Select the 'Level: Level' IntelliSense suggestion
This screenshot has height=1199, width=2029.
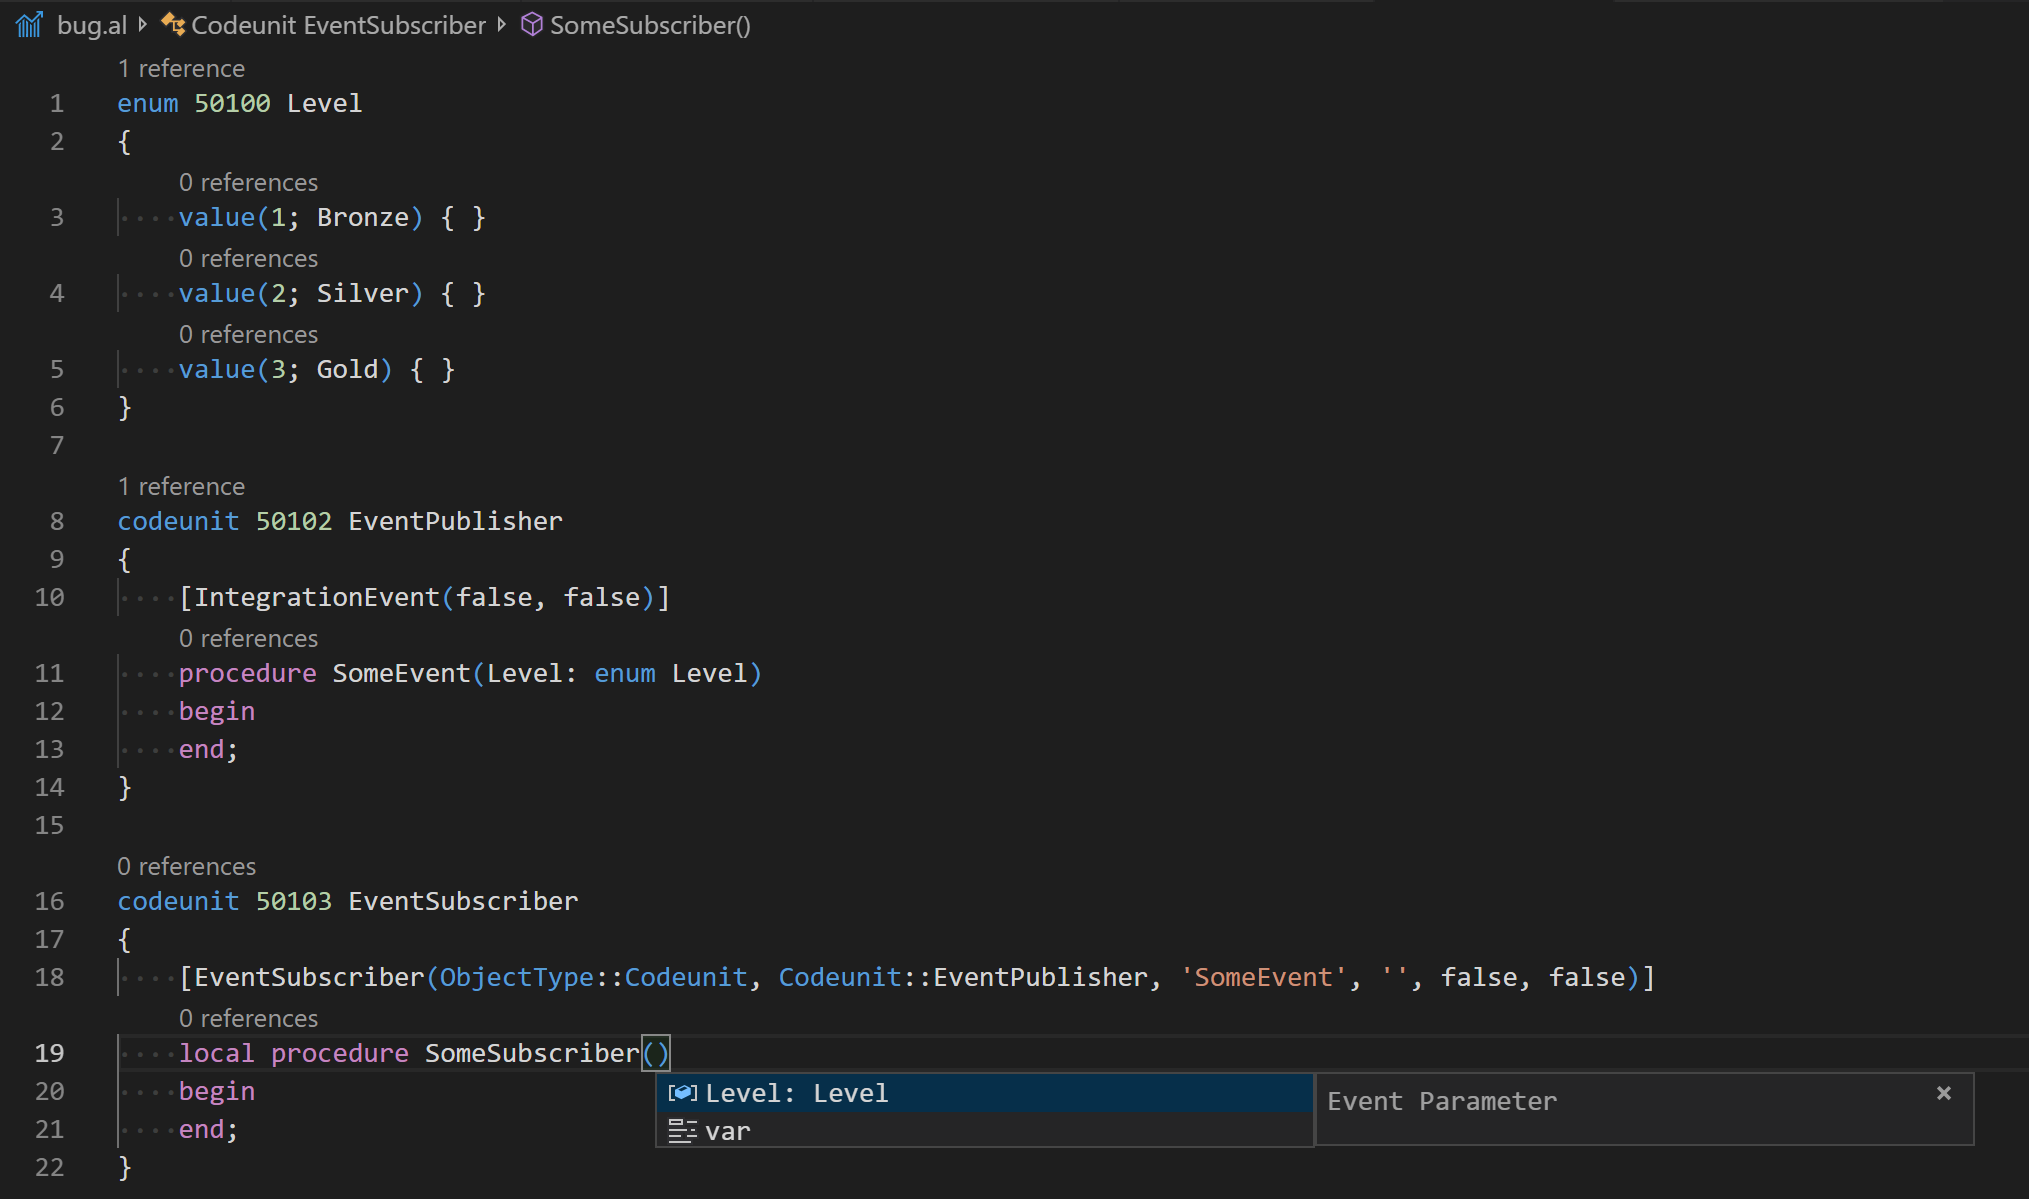(x=795, y=1093)
